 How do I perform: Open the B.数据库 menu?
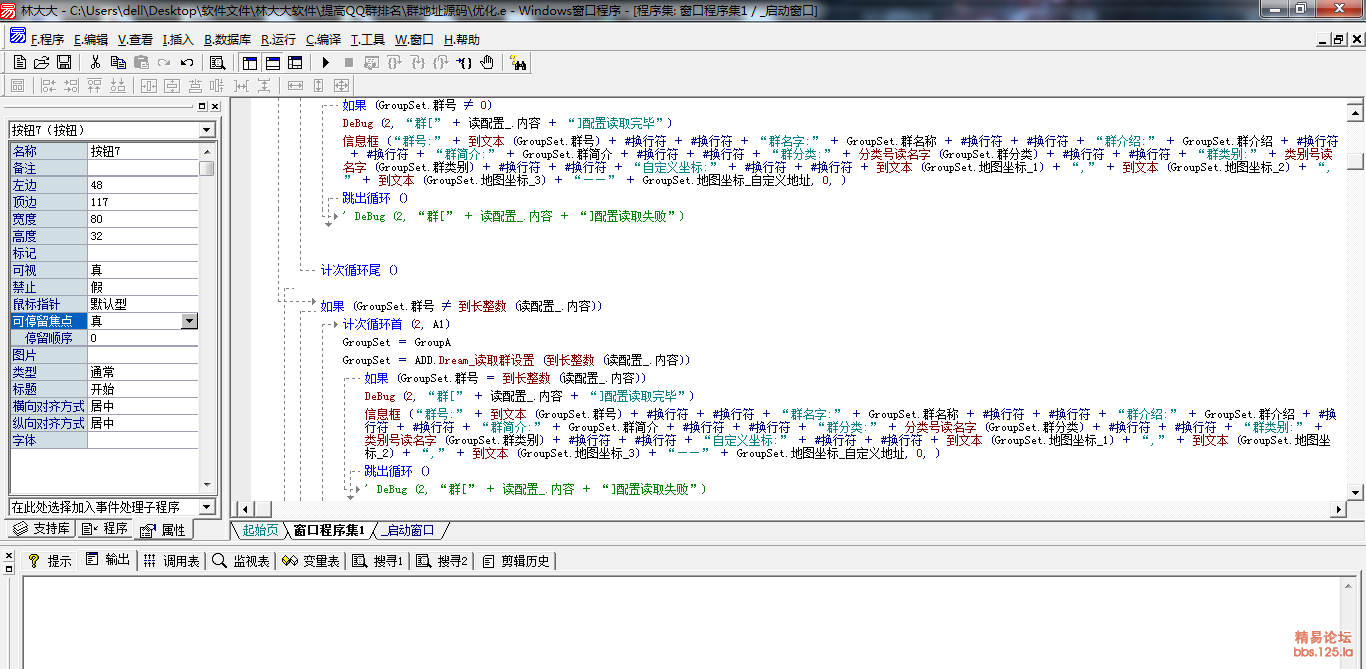[227, 40]
